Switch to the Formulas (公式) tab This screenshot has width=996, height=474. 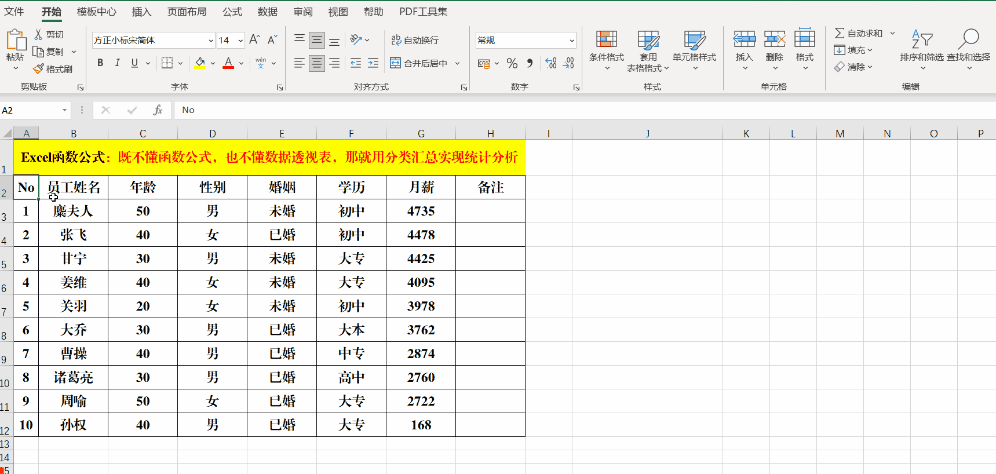[232, 11]
